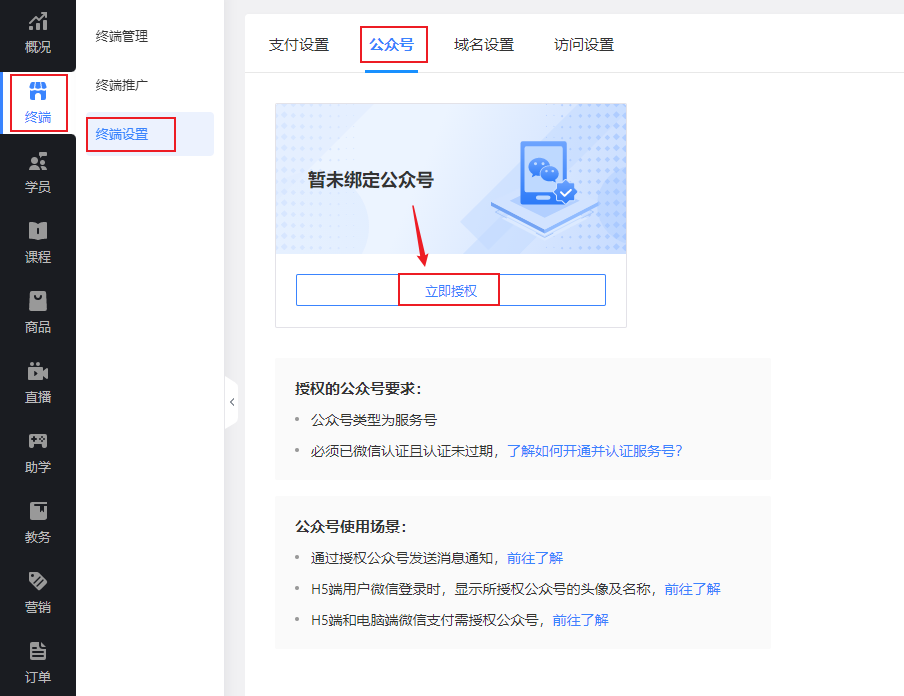Open the 直播 live streaming section
The image size is (904, 696).
tap(37, 383)
